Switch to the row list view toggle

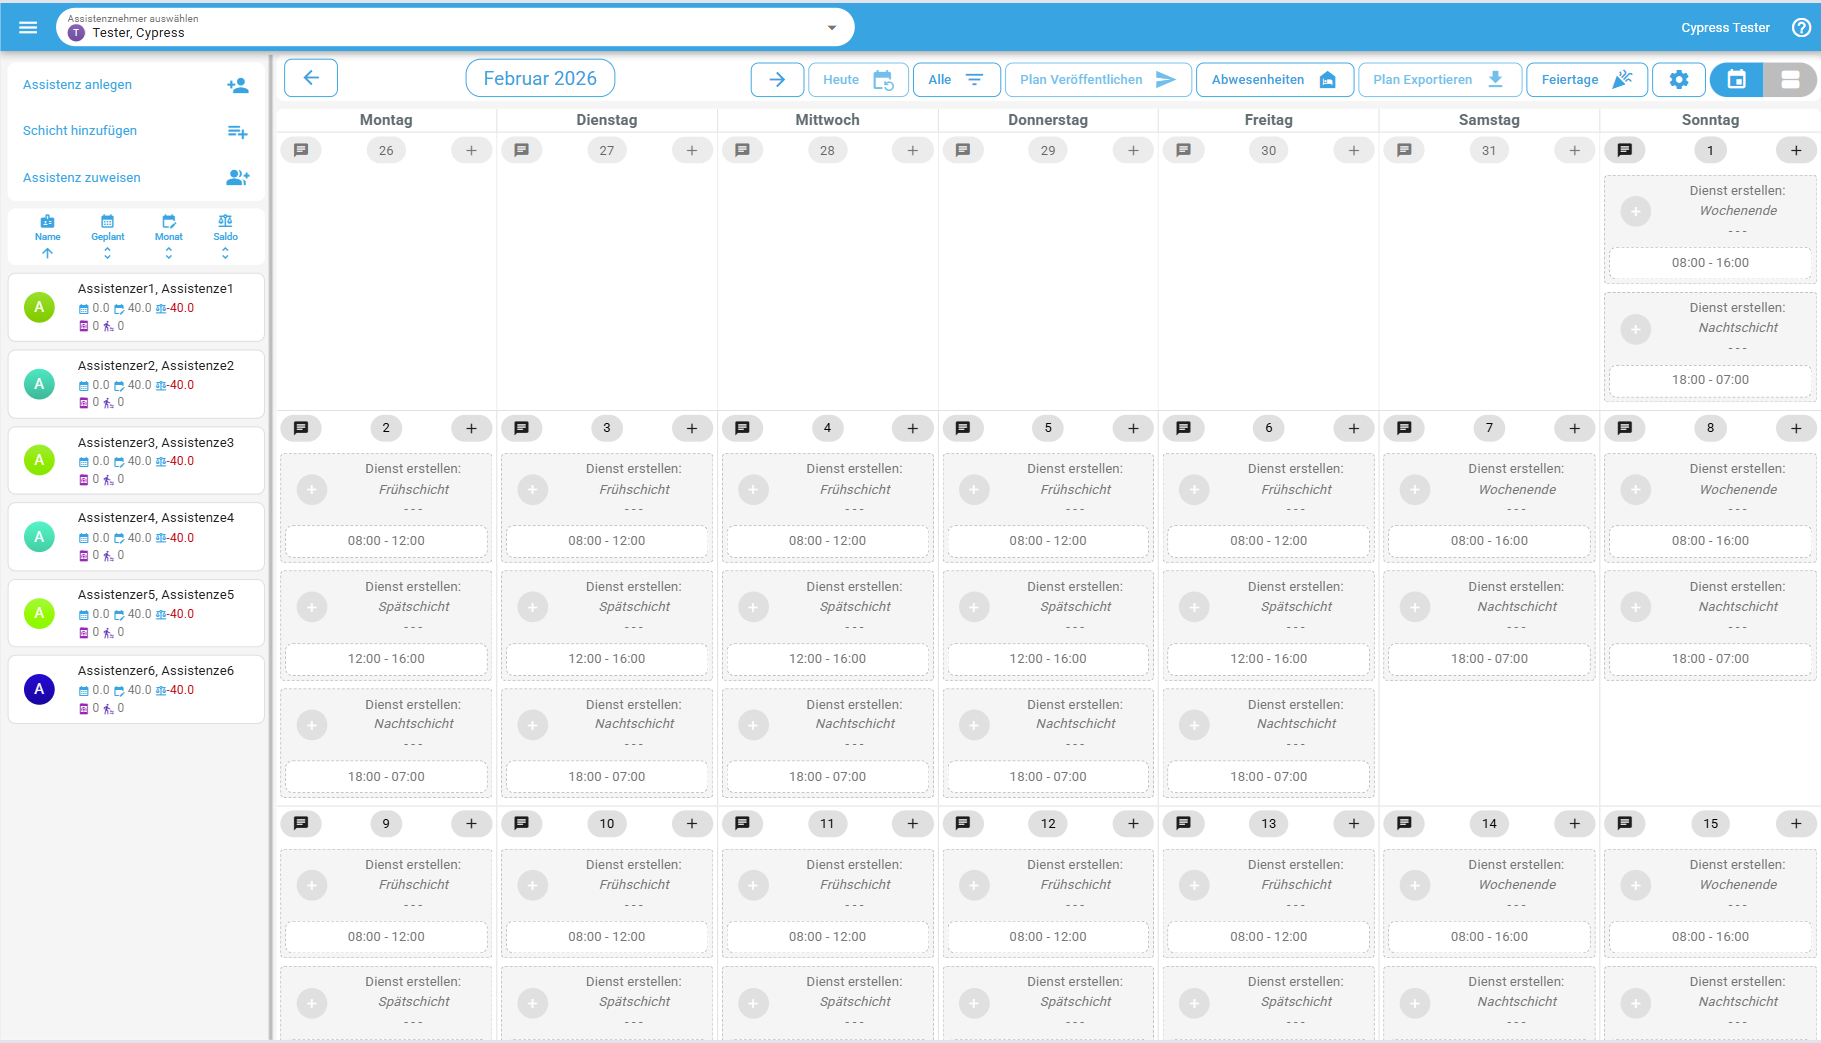tap(1790, 79)
